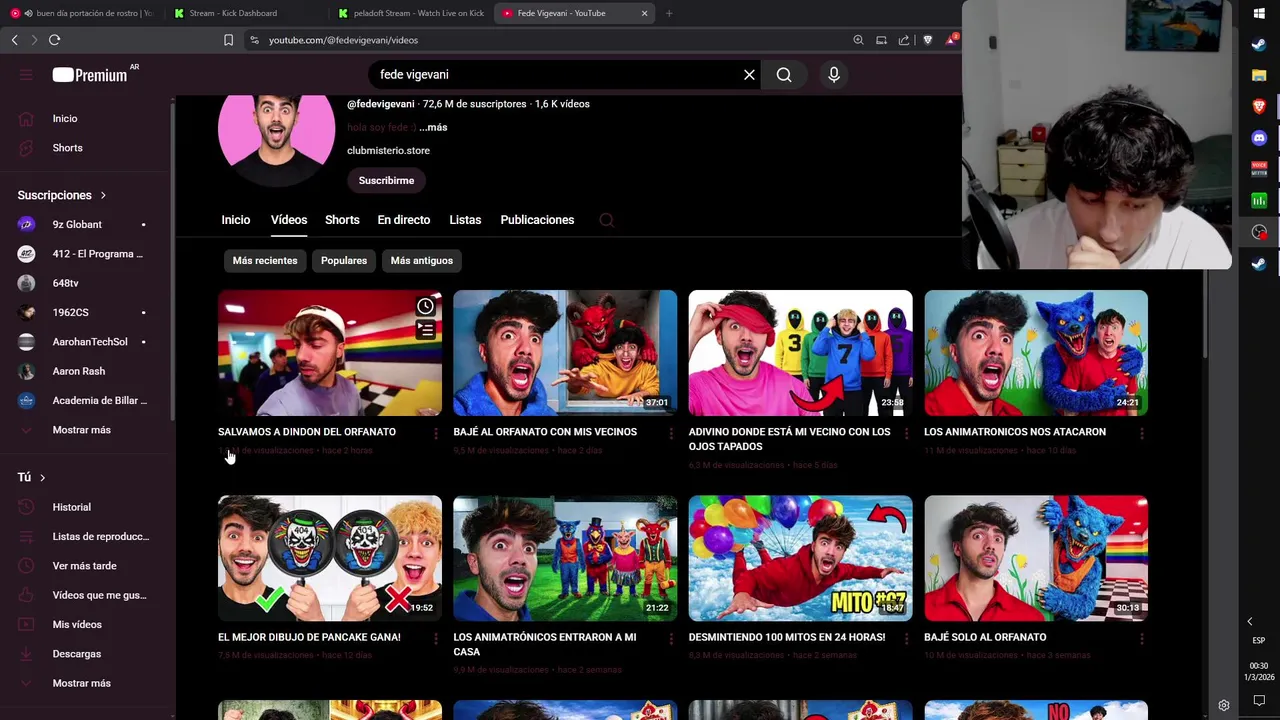The width and height of the screenshot is (1280, 720).
Task: Clear the search box with the X
Action: [x=749, y=75]
